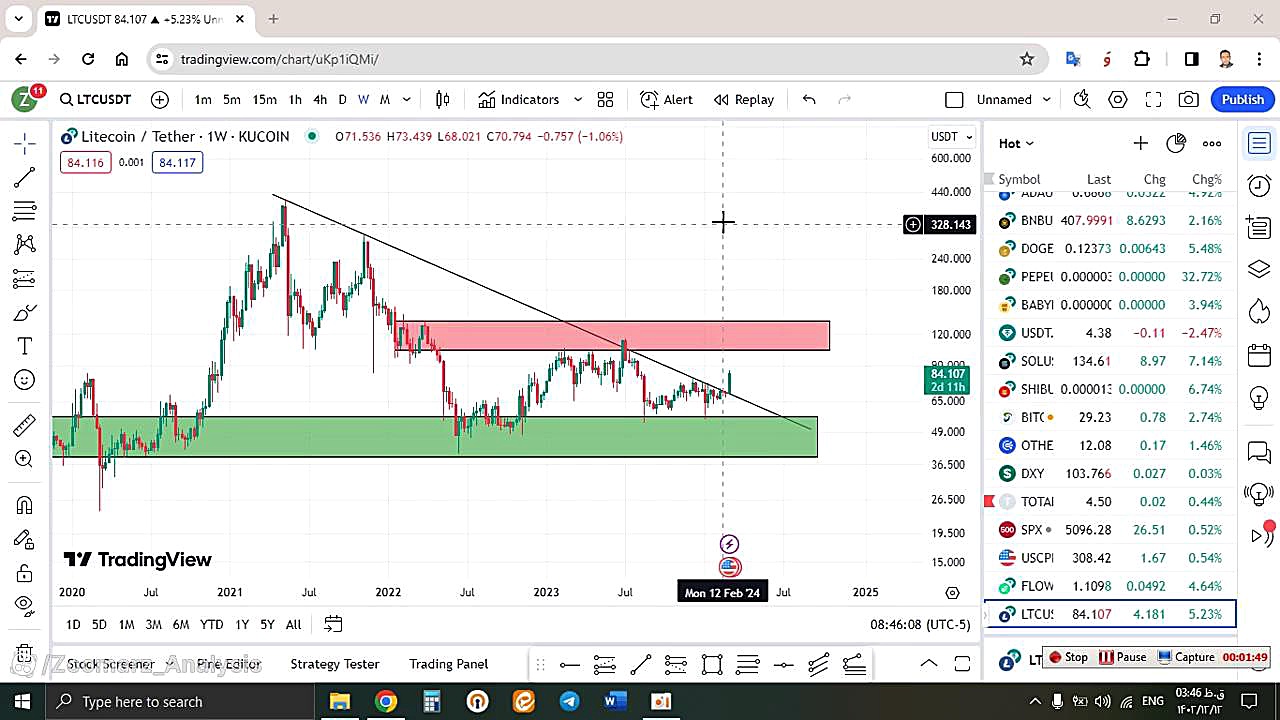
Task: Select the crosshair cursor tool
Action: 25,144
